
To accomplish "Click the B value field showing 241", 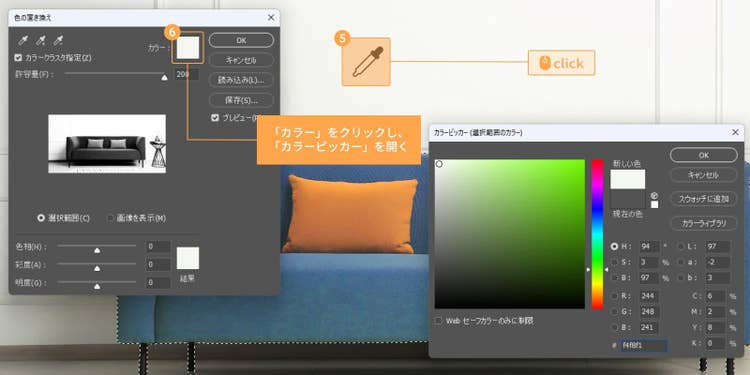I will coord(649,328).
